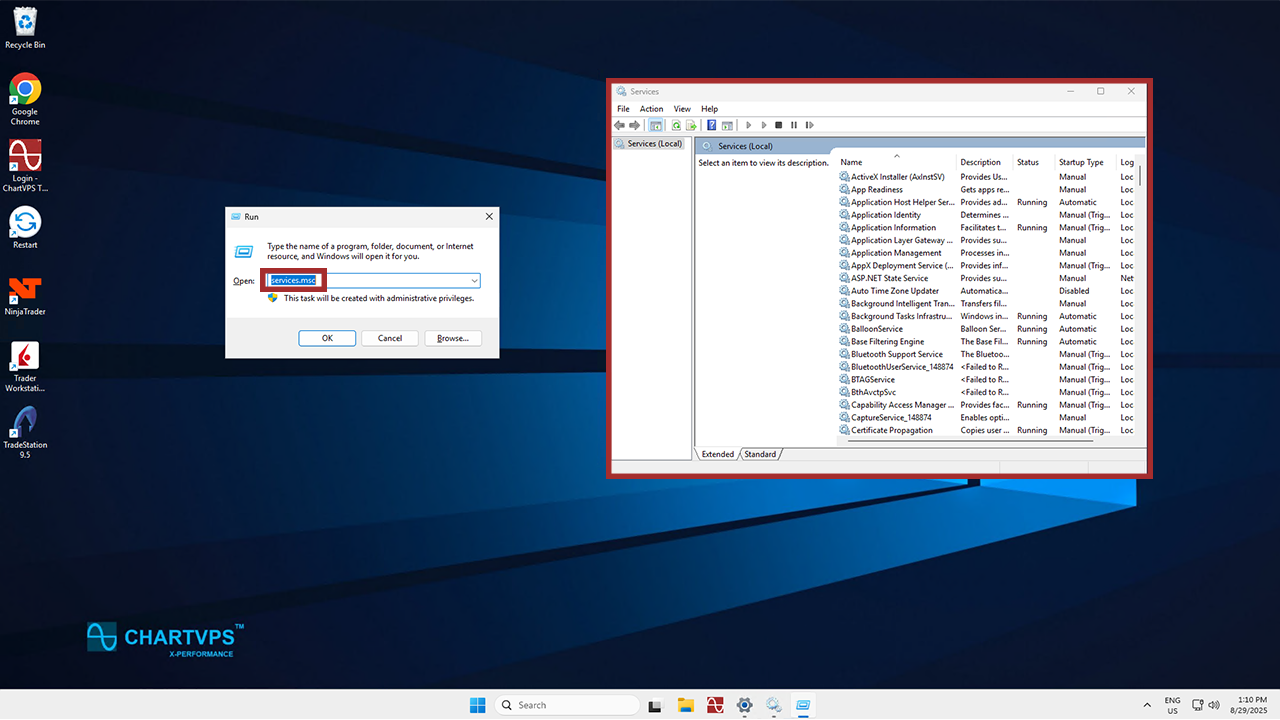Open the Action menu in Services

pos(651,109)
